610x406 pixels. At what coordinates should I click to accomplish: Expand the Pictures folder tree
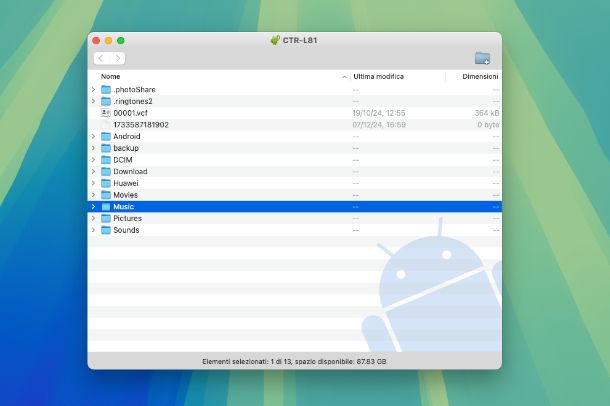pyautogui.click(x=93, y=218)
